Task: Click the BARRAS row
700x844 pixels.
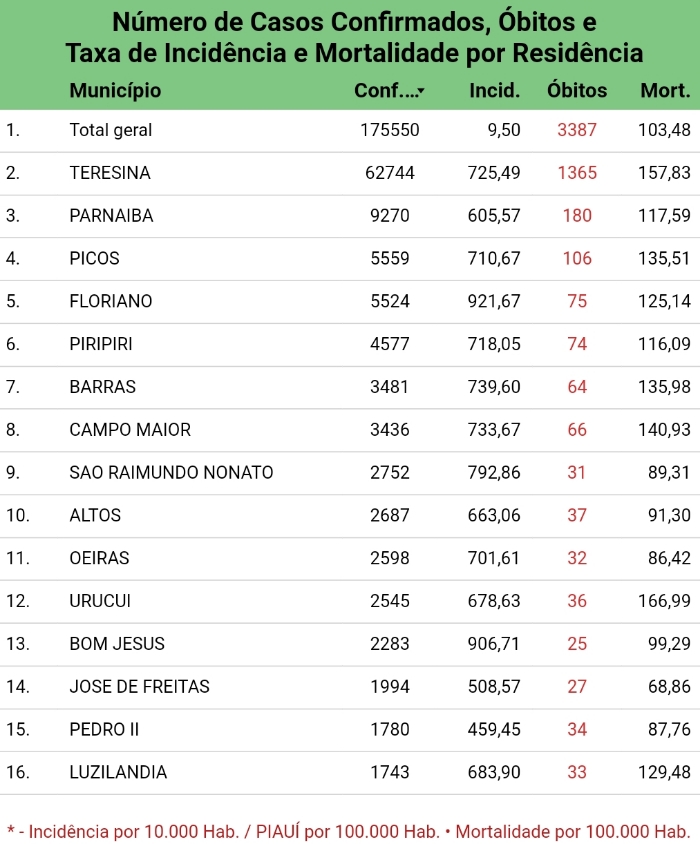Action: pos(350,387)
